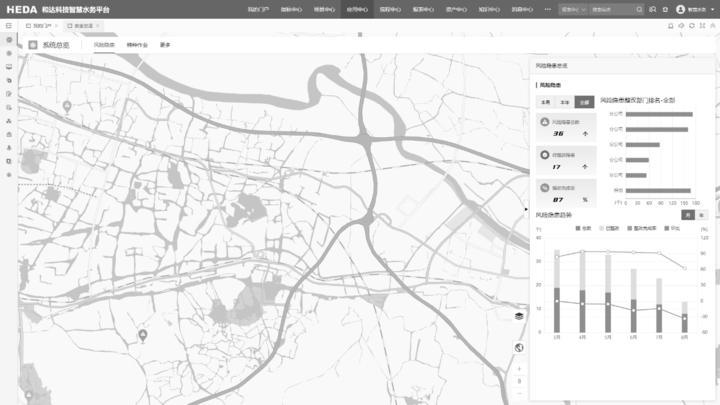Toggle trend chart to month view
This screenshot has width=720, height=405.
[x=687, y=215]
